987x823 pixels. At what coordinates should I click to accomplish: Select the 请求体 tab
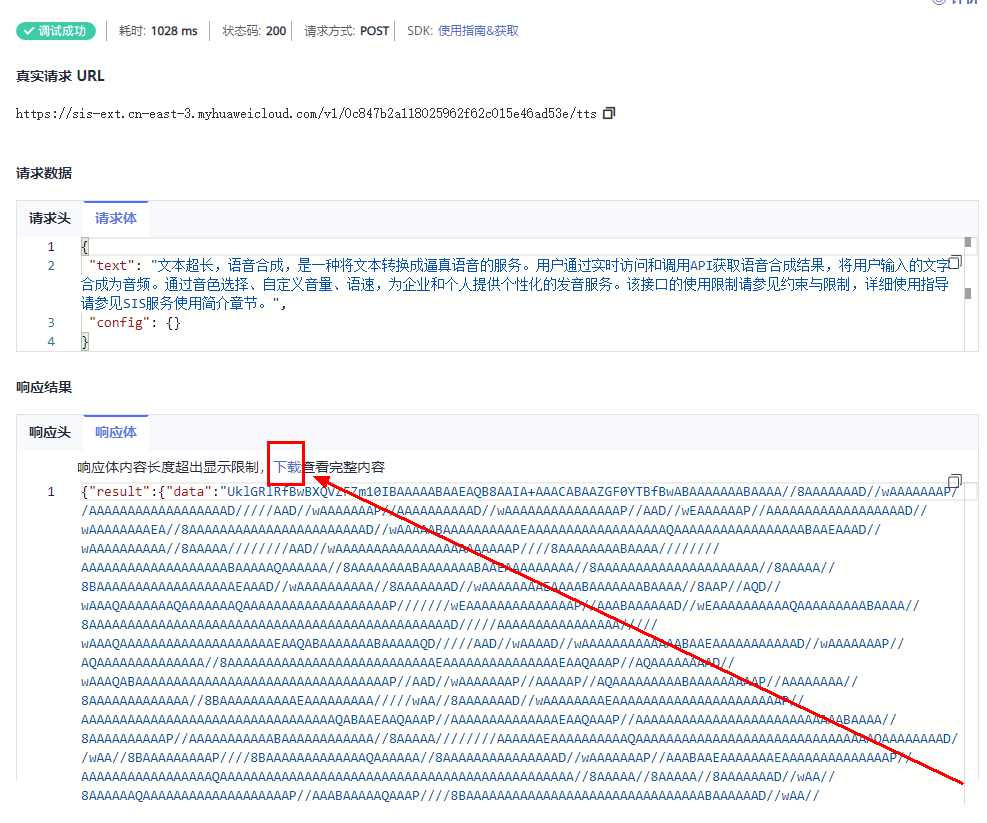(x=116, y=219)
